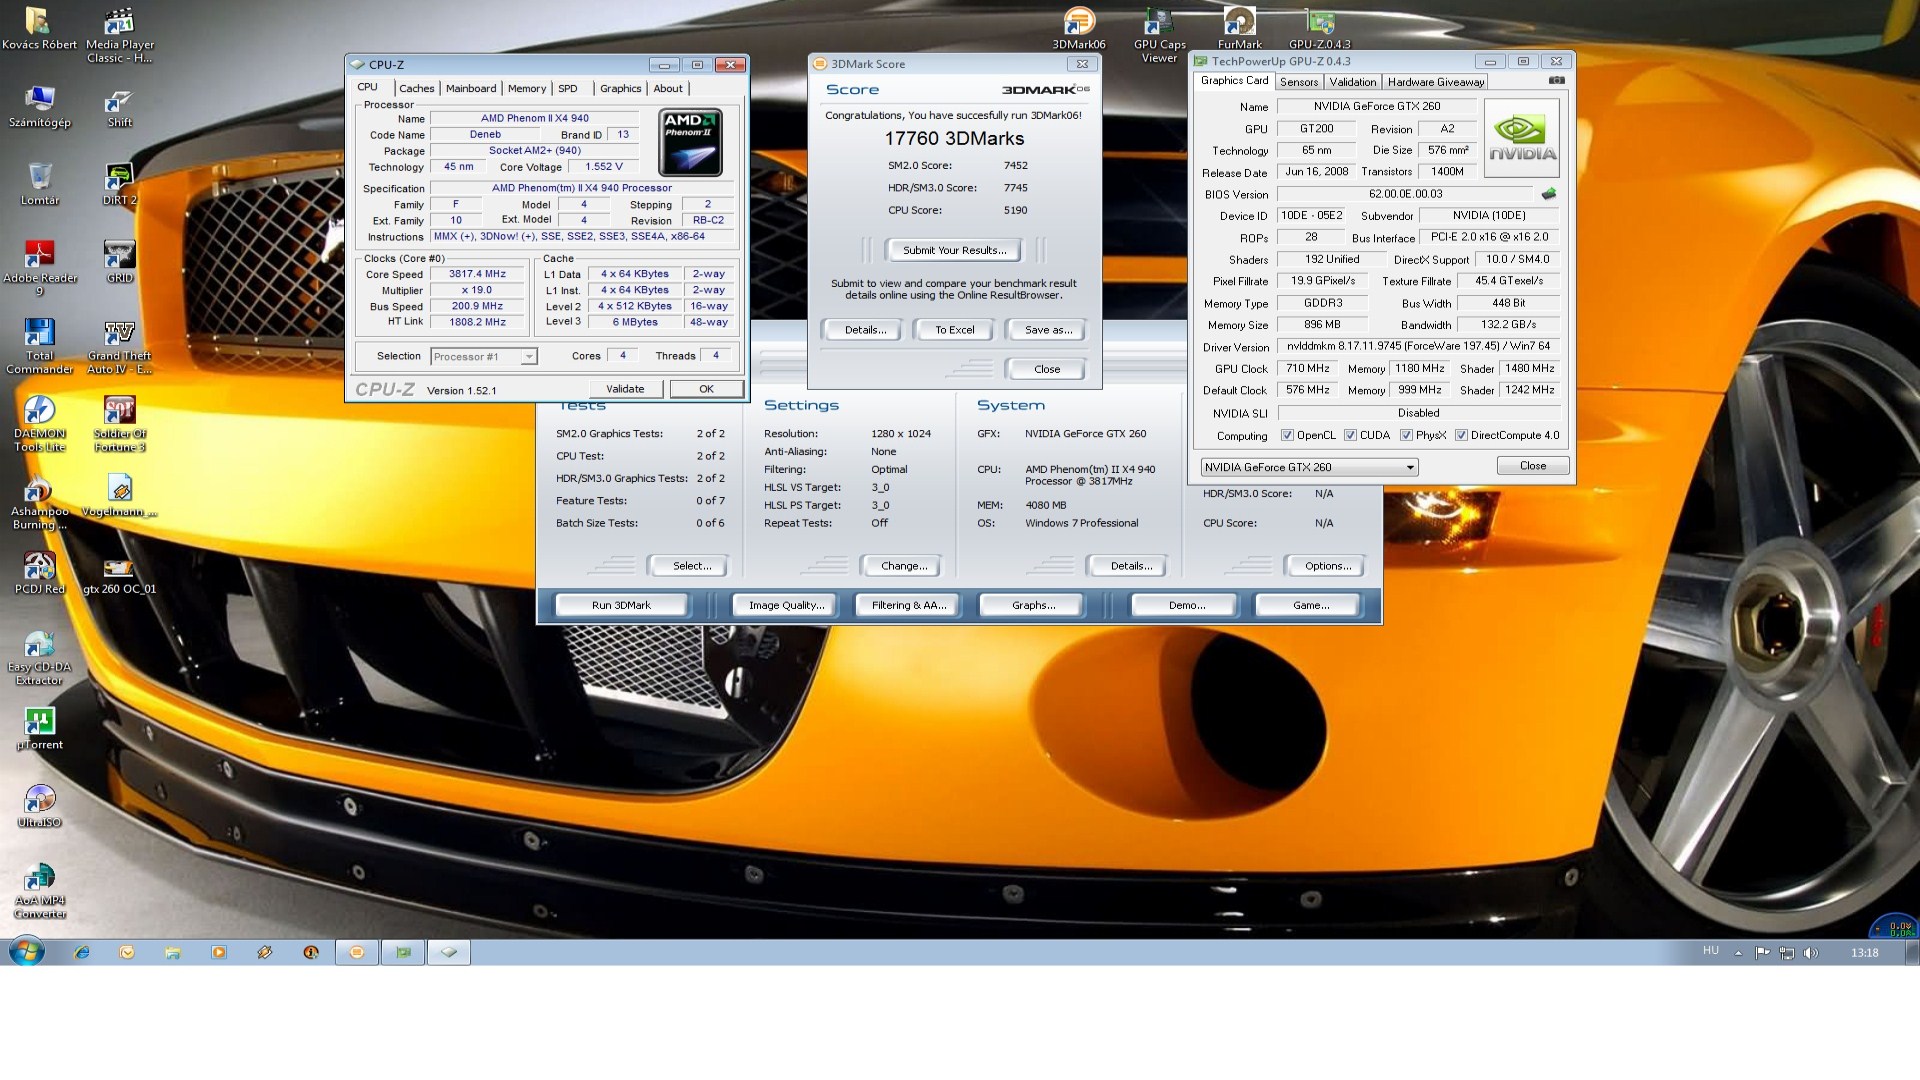Click the Validate button in CPU-Z

tap(625, 389)
